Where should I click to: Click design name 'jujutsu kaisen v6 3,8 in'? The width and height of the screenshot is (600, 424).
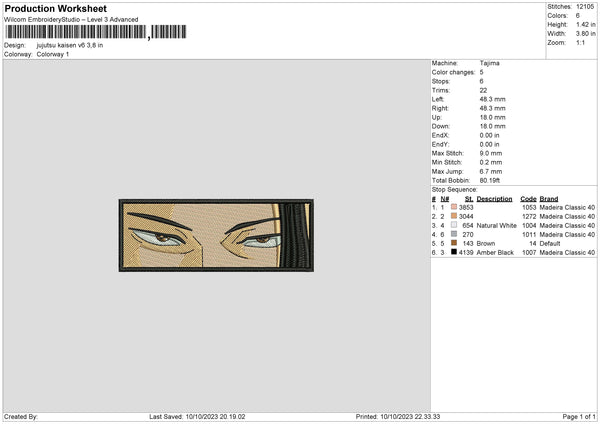(70, 45)
